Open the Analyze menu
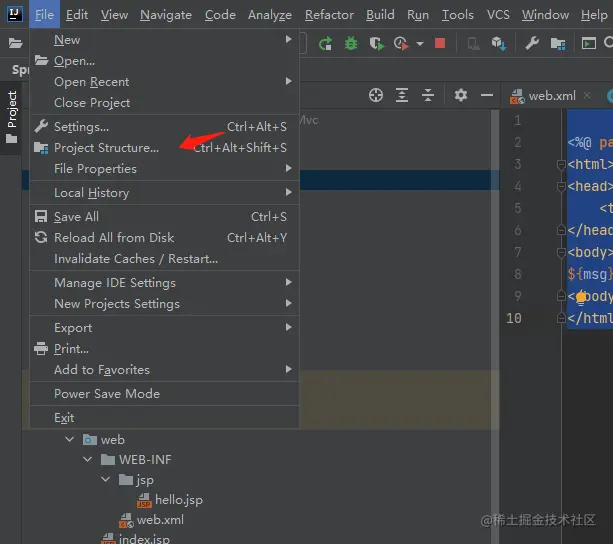The height and width of the screenshot is (544, 613). [x=270, y=15]
